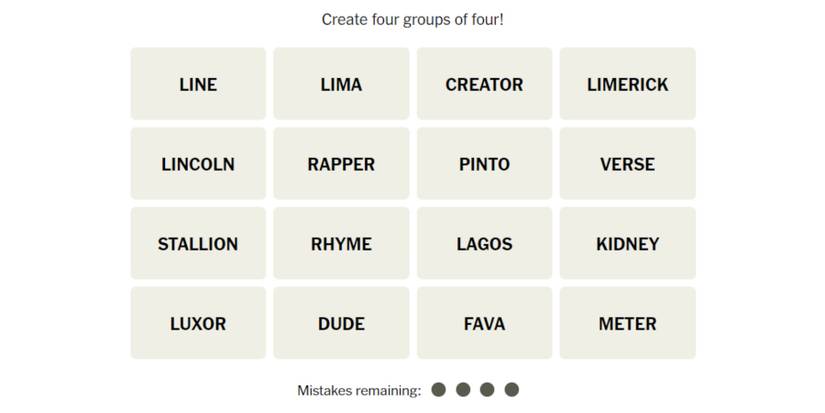Select the RAPPER word tile
Image resolution: width=825 pixels, height=413 pixels.
pyautogui.click(x=341, y=164)
